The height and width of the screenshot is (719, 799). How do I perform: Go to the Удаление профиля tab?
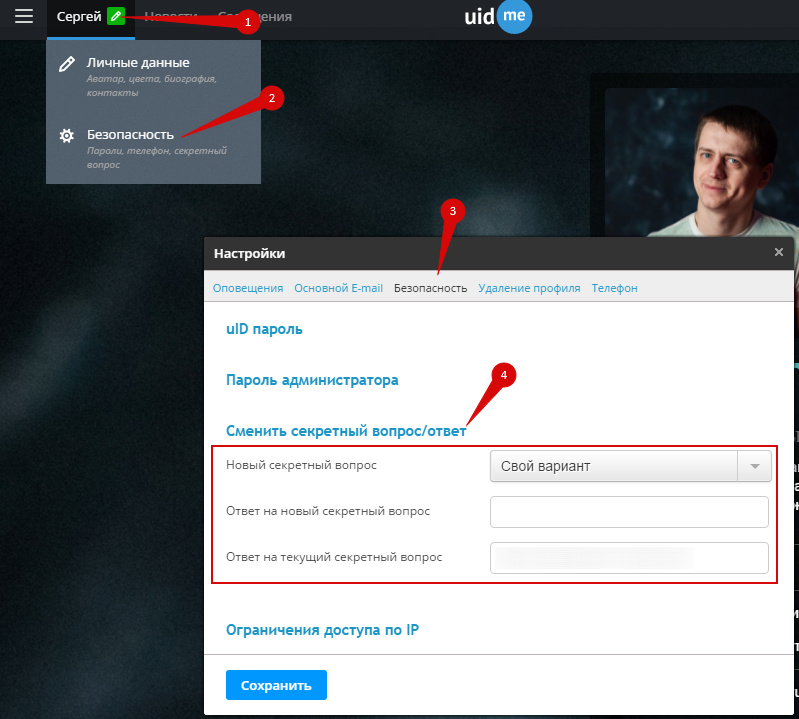(x=529, y=288)
